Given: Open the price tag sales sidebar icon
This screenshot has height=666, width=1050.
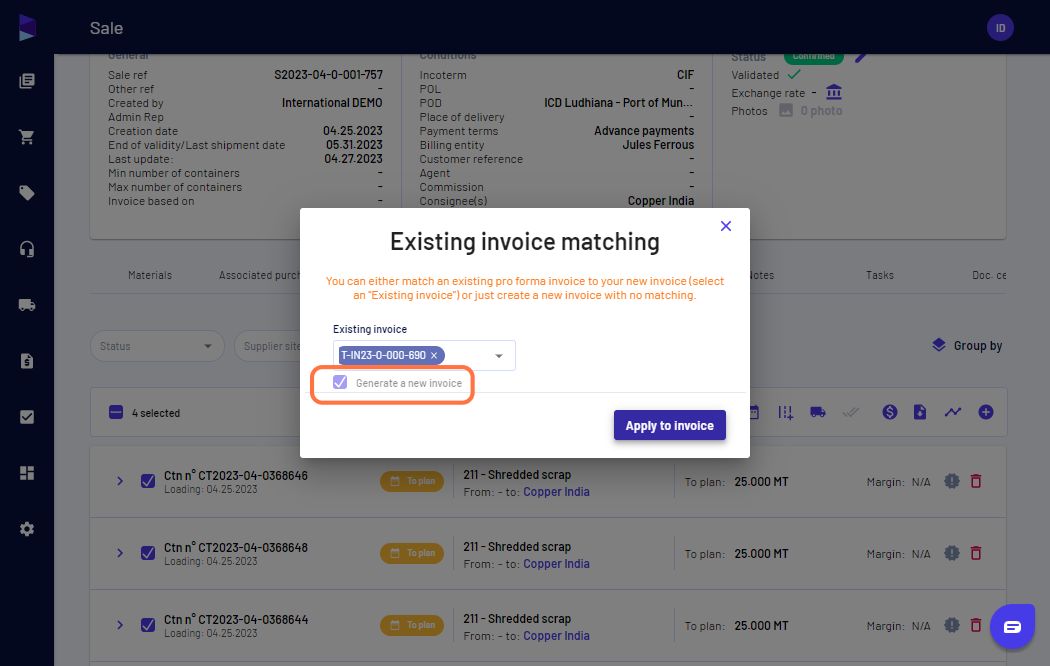Looking at the screenshot, I should [x=27, y=193].
